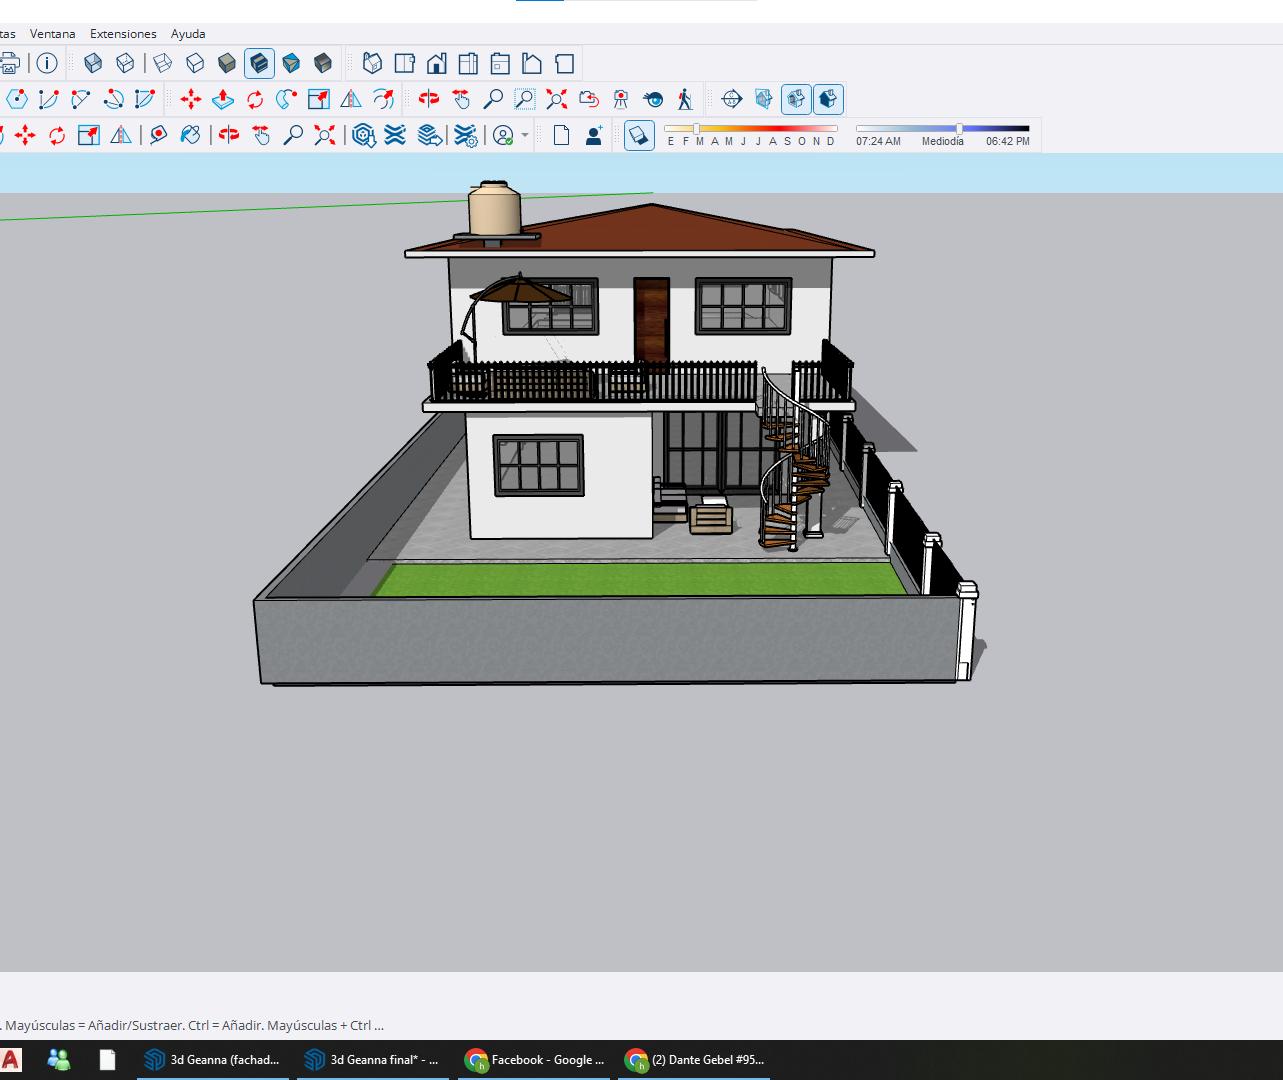The height and width of the screenshot is (1080, 1283).
Task: Select the Position Camera tool
Action: pos(621,99)
